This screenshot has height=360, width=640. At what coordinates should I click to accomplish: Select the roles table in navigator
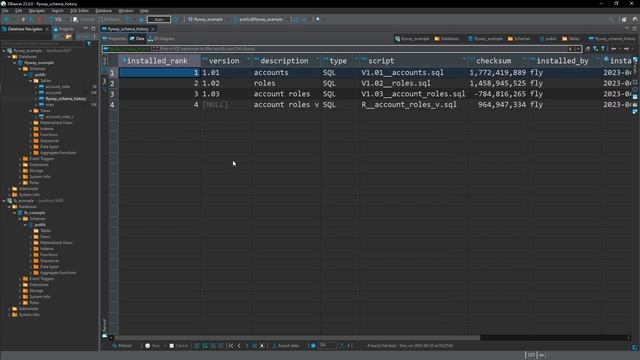pyautogui.click(x=47, y=104)
